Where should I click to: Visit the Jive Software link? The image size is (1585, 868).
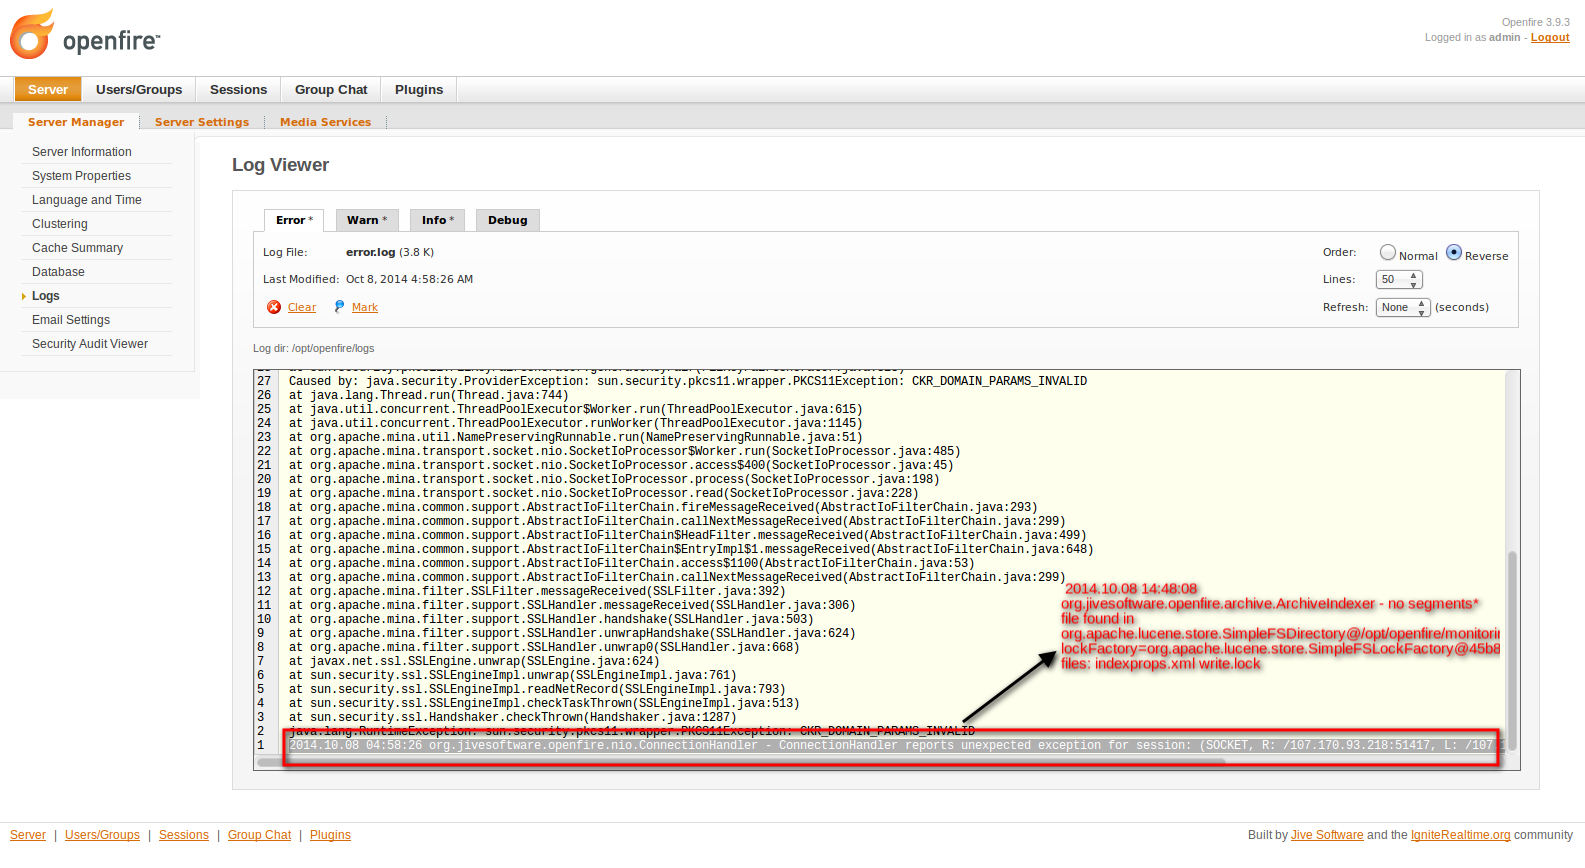pyautogui.click(x=1327, y=835)
